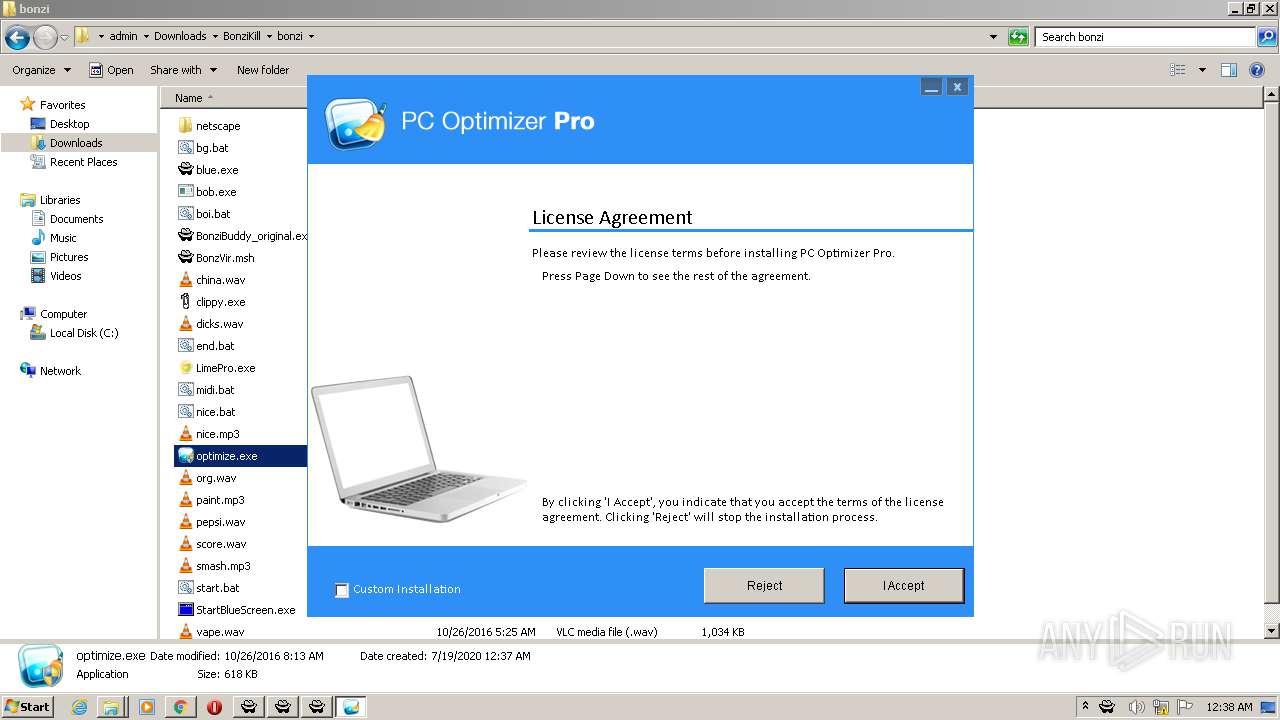Image resolution: width=1280 pixels, height=720 pixels.
Task: Expand the dropdown after bonzi in breadcrumb
Action: tap(311, 36)
